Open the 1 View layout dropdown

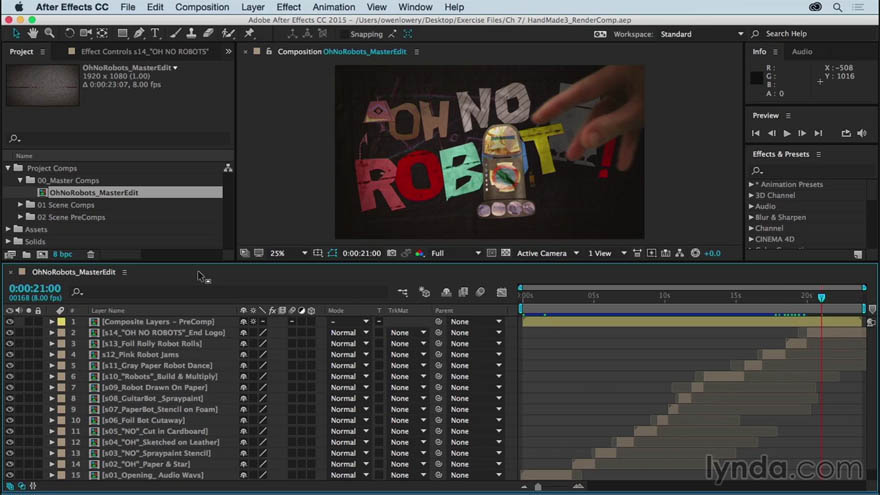click(x=607, y=253)
